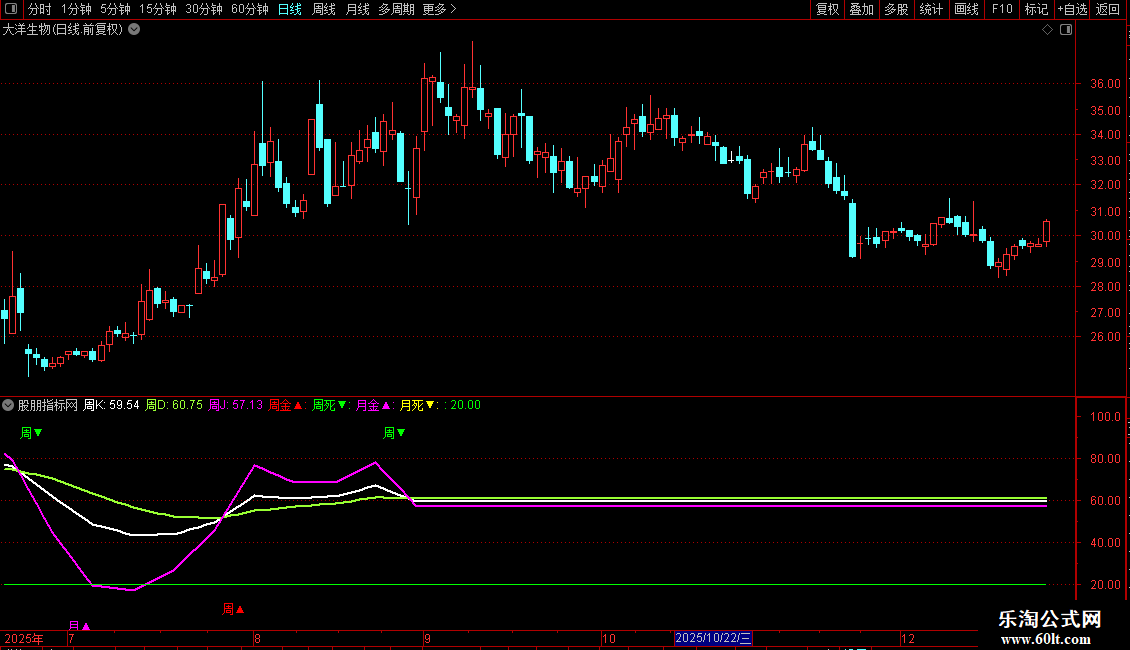
Task: Switch to 月线 monthly chart
Action: point(357,9)
